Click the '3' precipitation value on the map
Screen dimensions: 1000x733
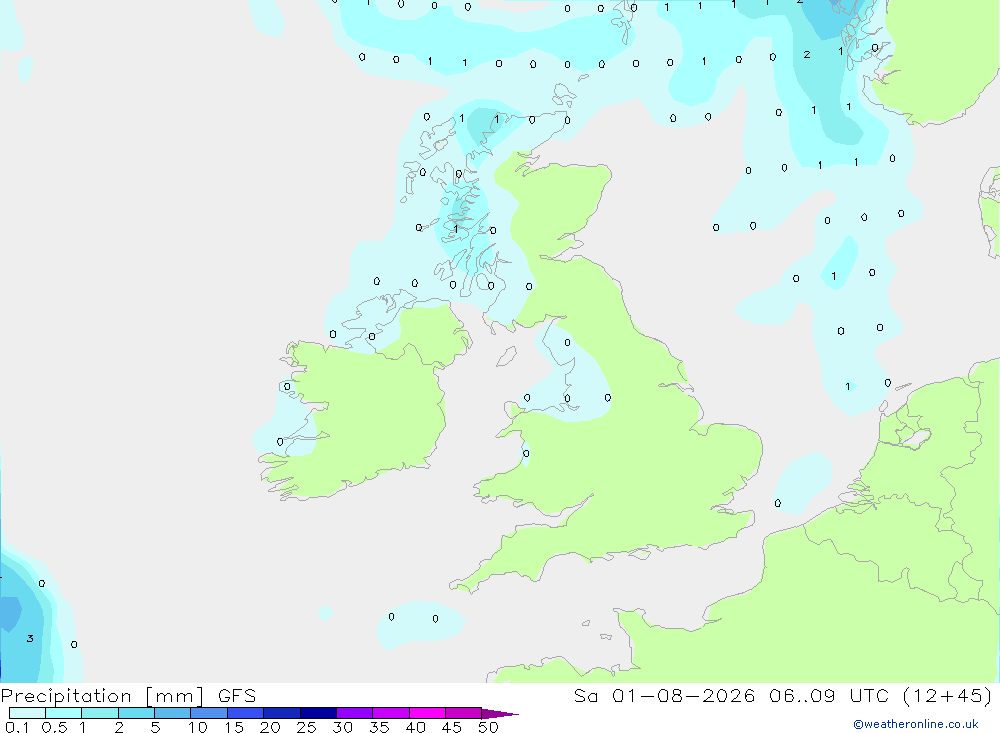pyautogui.click(x=30, y=639)
